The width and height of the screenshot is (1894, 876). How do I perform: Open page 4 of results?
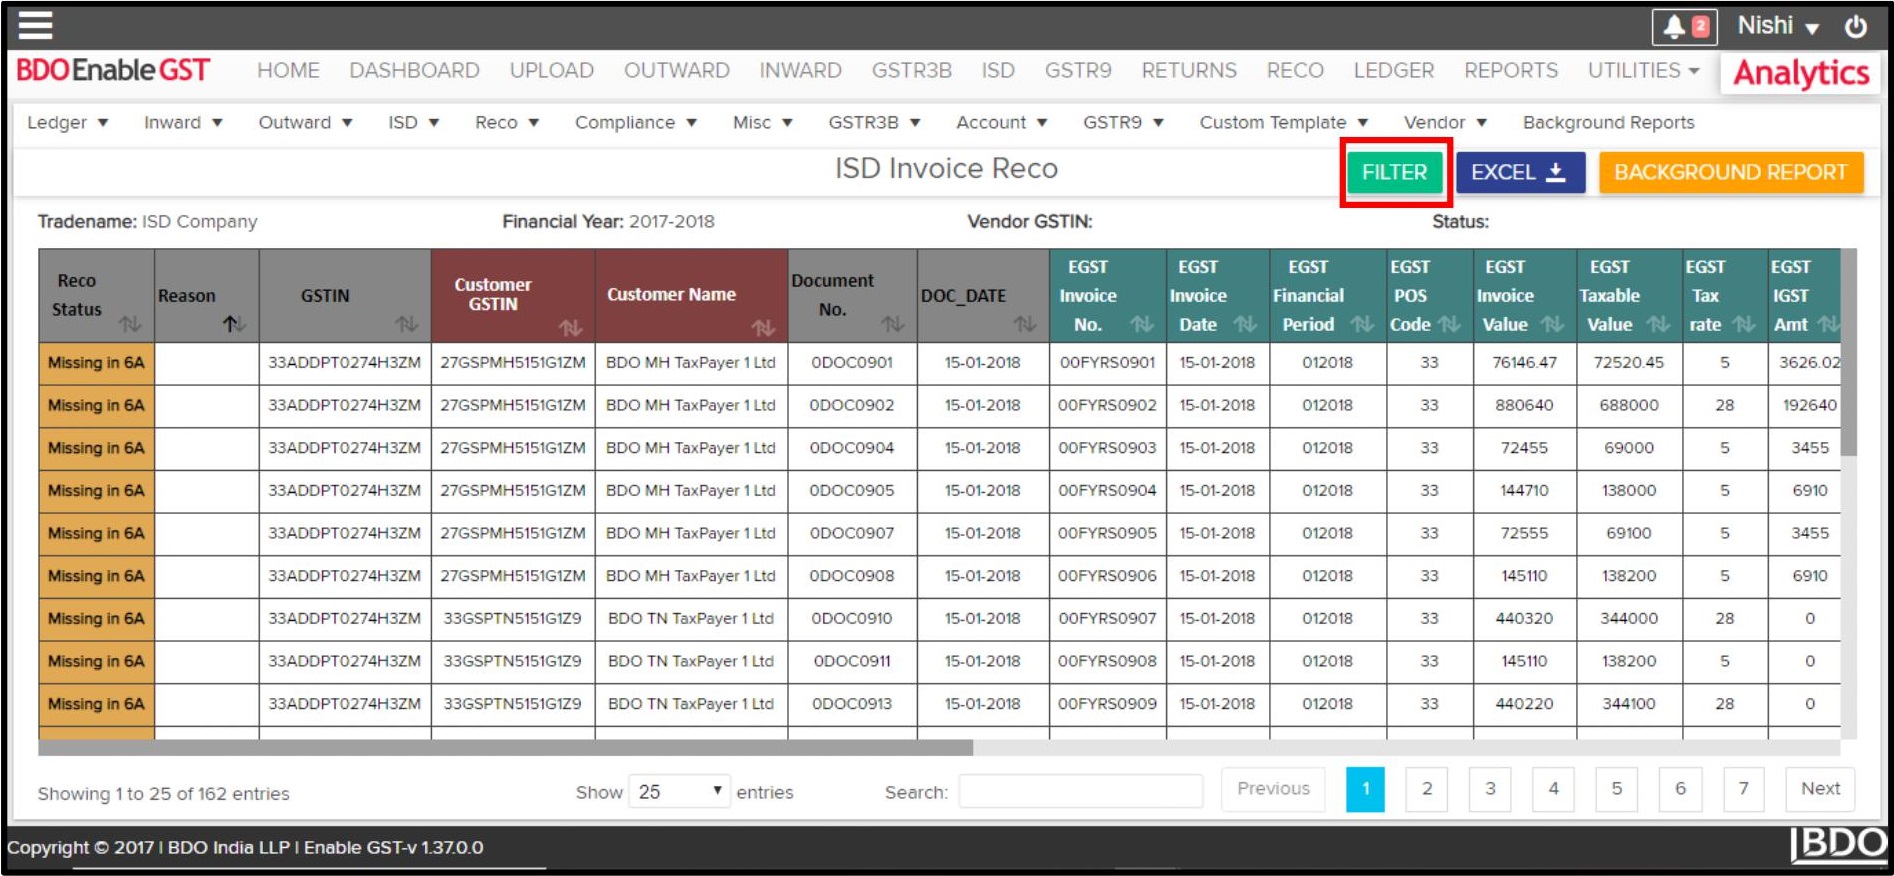pyautogui.click(x=1553, y=789)
